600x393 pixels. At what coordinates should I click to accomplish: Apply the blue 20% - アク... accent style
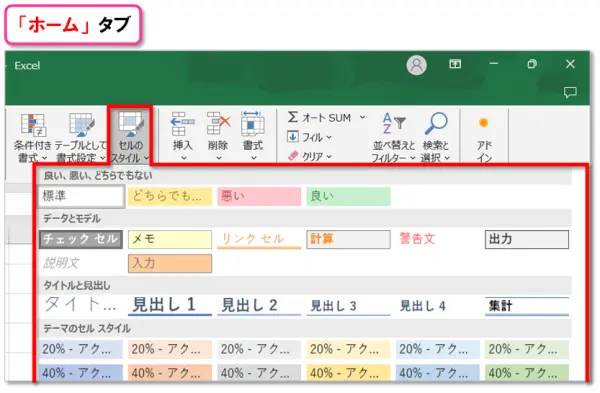[81, 349]
